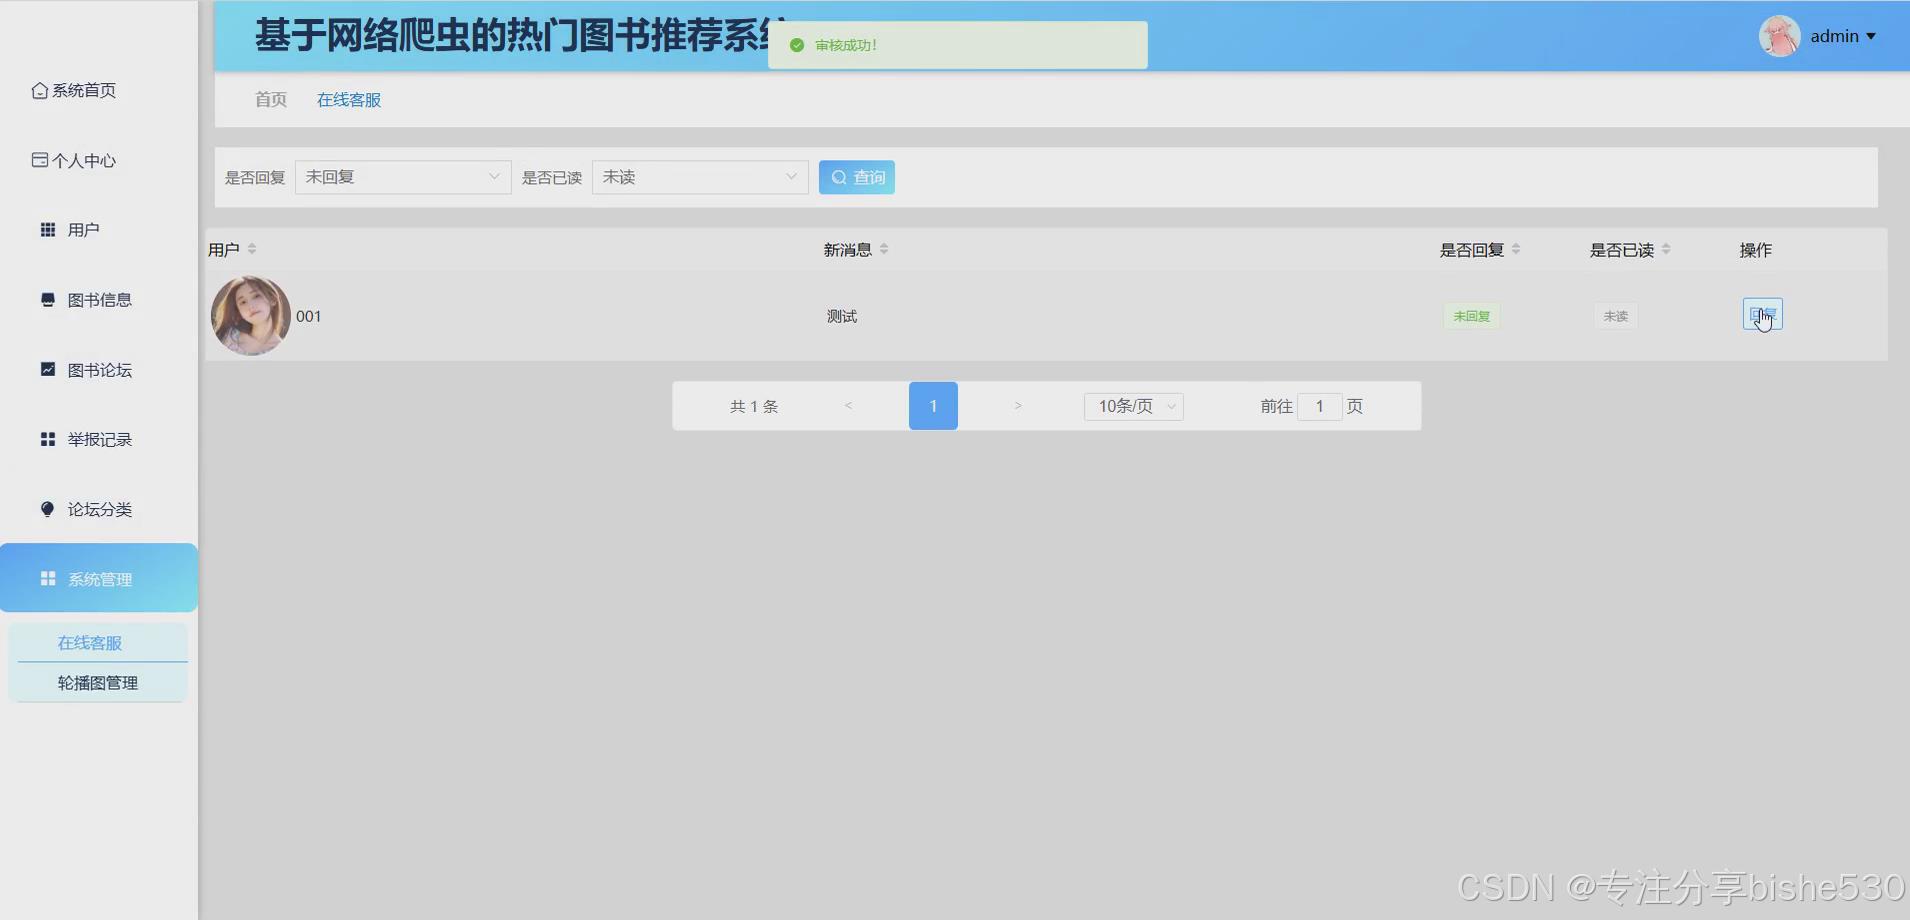Image resolution: width=1910 pixels, height=920 pixels.
Task: Sort by 是否回复 column arrows
Action: click(1516, 249)
